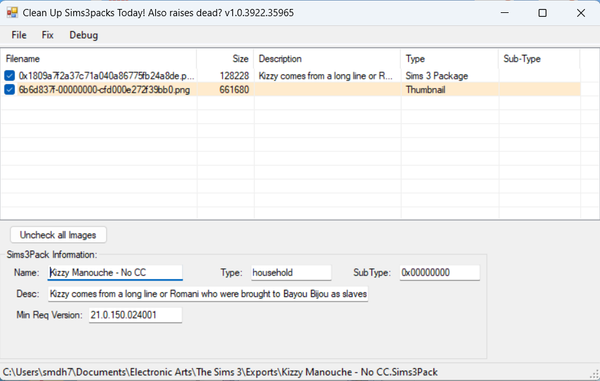Sort by the Sub-Type column header
Image resolution: width=600 pixels, height=381 pixels.
pos(540,59)
